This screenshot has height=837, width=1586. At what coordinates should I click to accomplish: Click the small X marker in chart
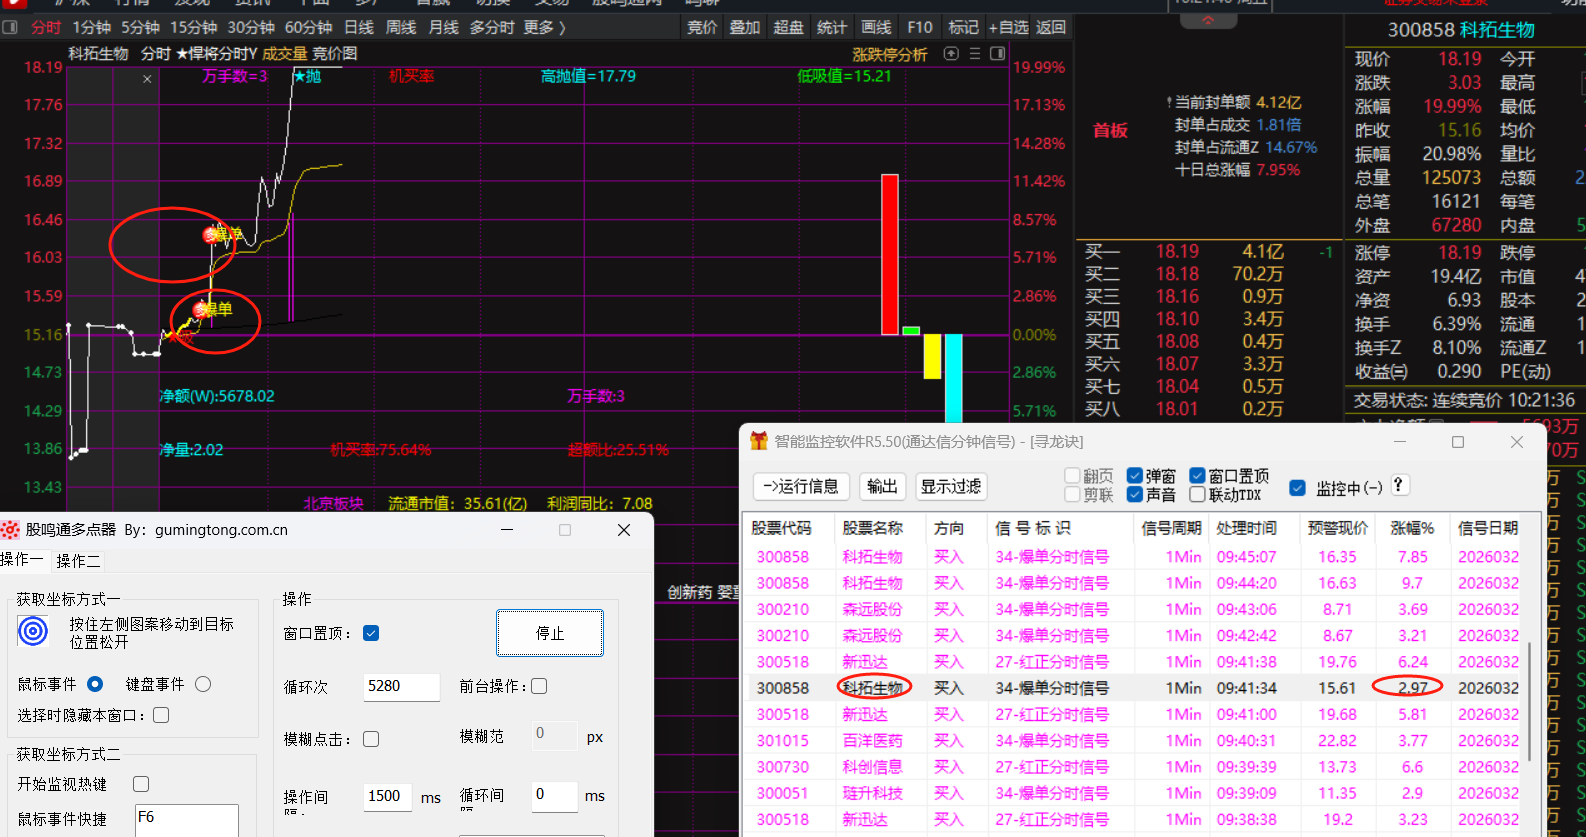pos(147,79)
